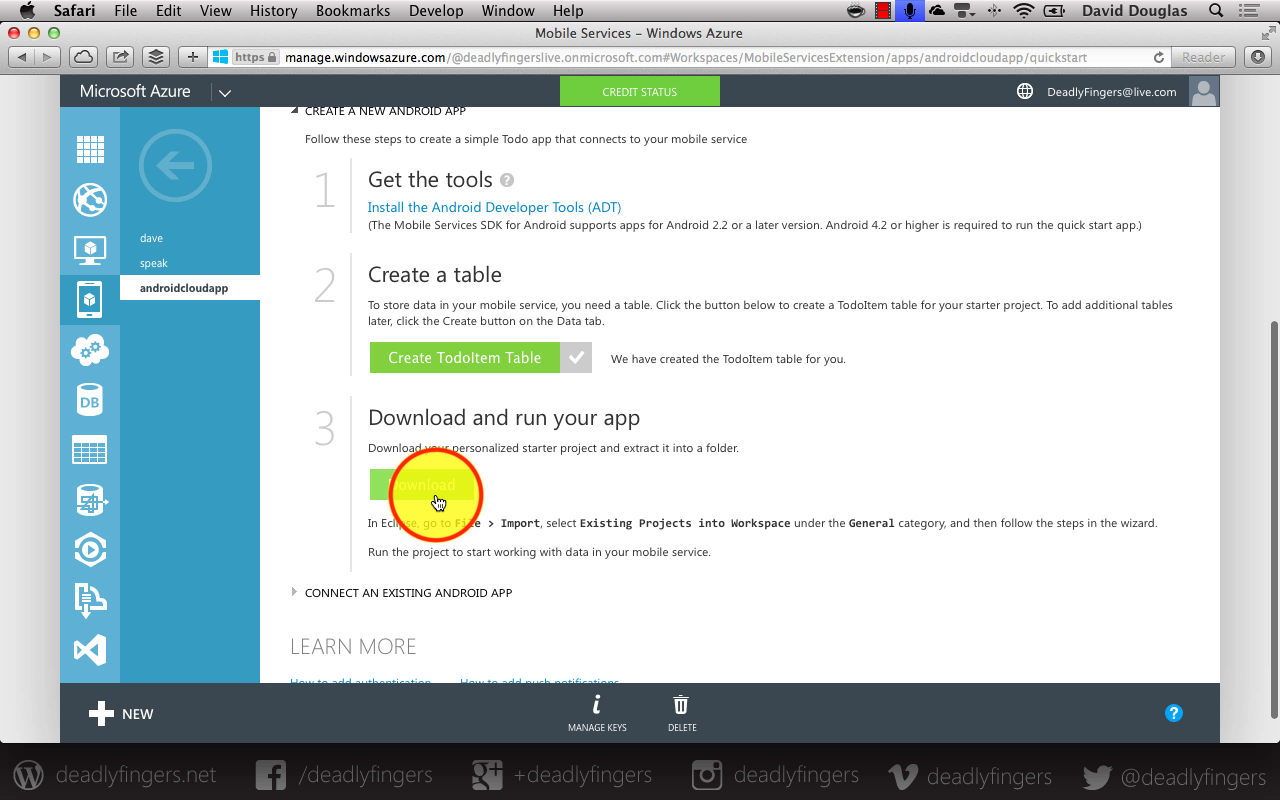Open Storage table icon in sidebar

point(90,450)
